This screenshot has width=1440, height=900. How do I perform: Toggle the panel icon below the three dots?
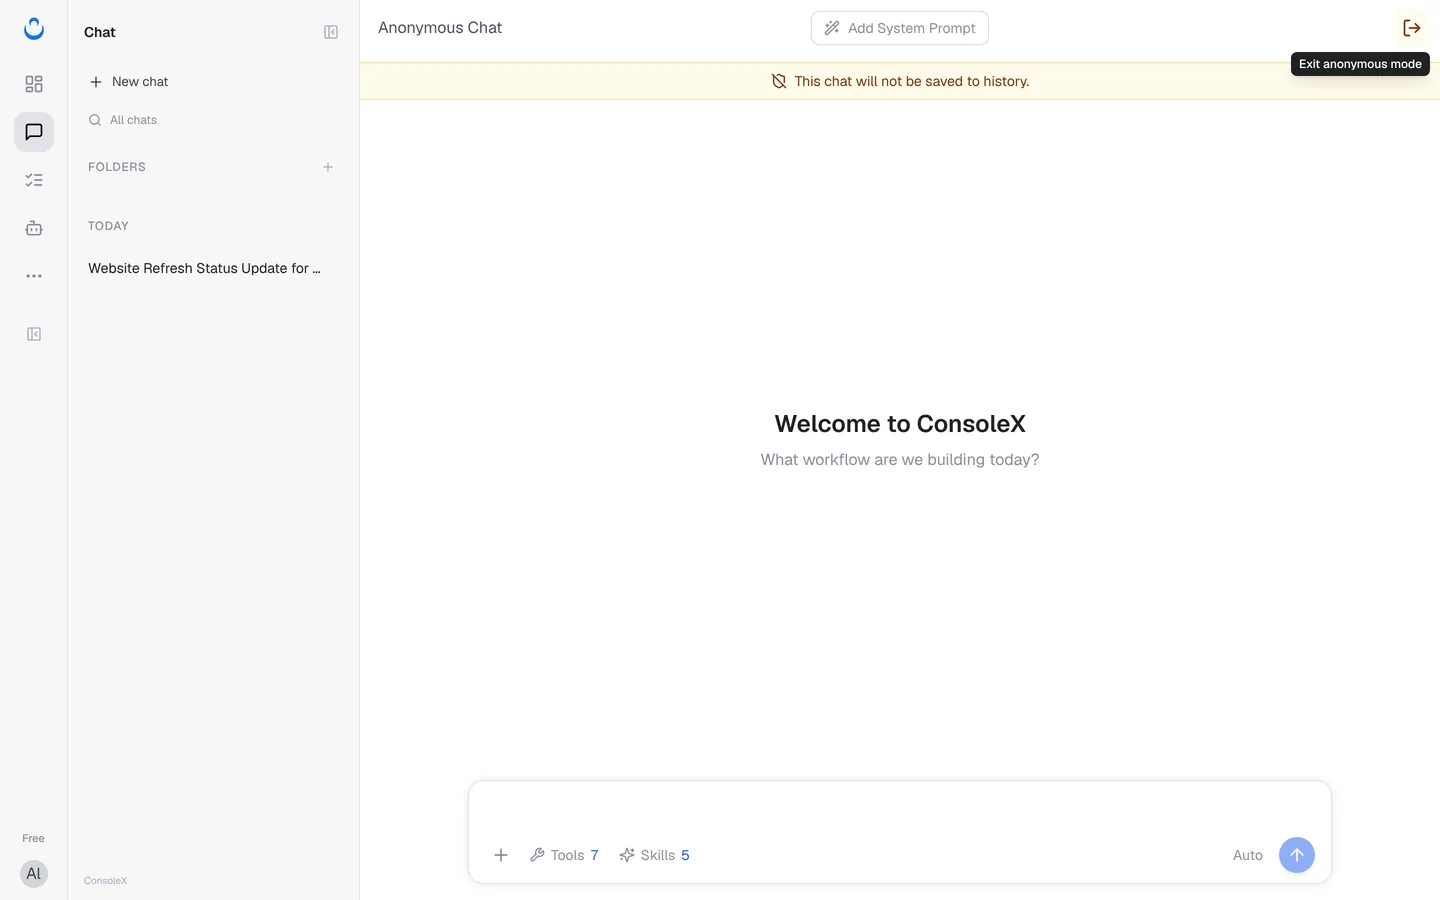pos(34,334)
